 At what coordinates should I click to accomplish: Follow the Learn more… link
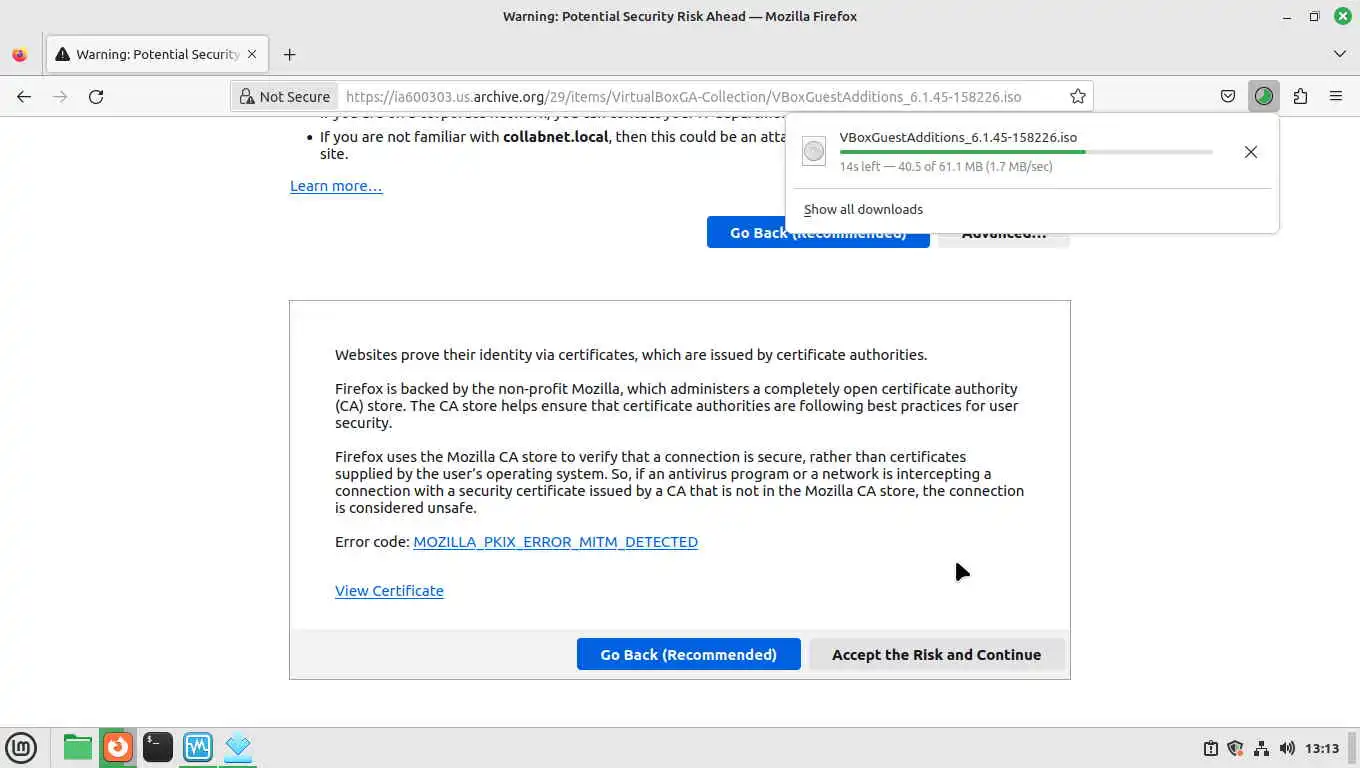(336, 186)
